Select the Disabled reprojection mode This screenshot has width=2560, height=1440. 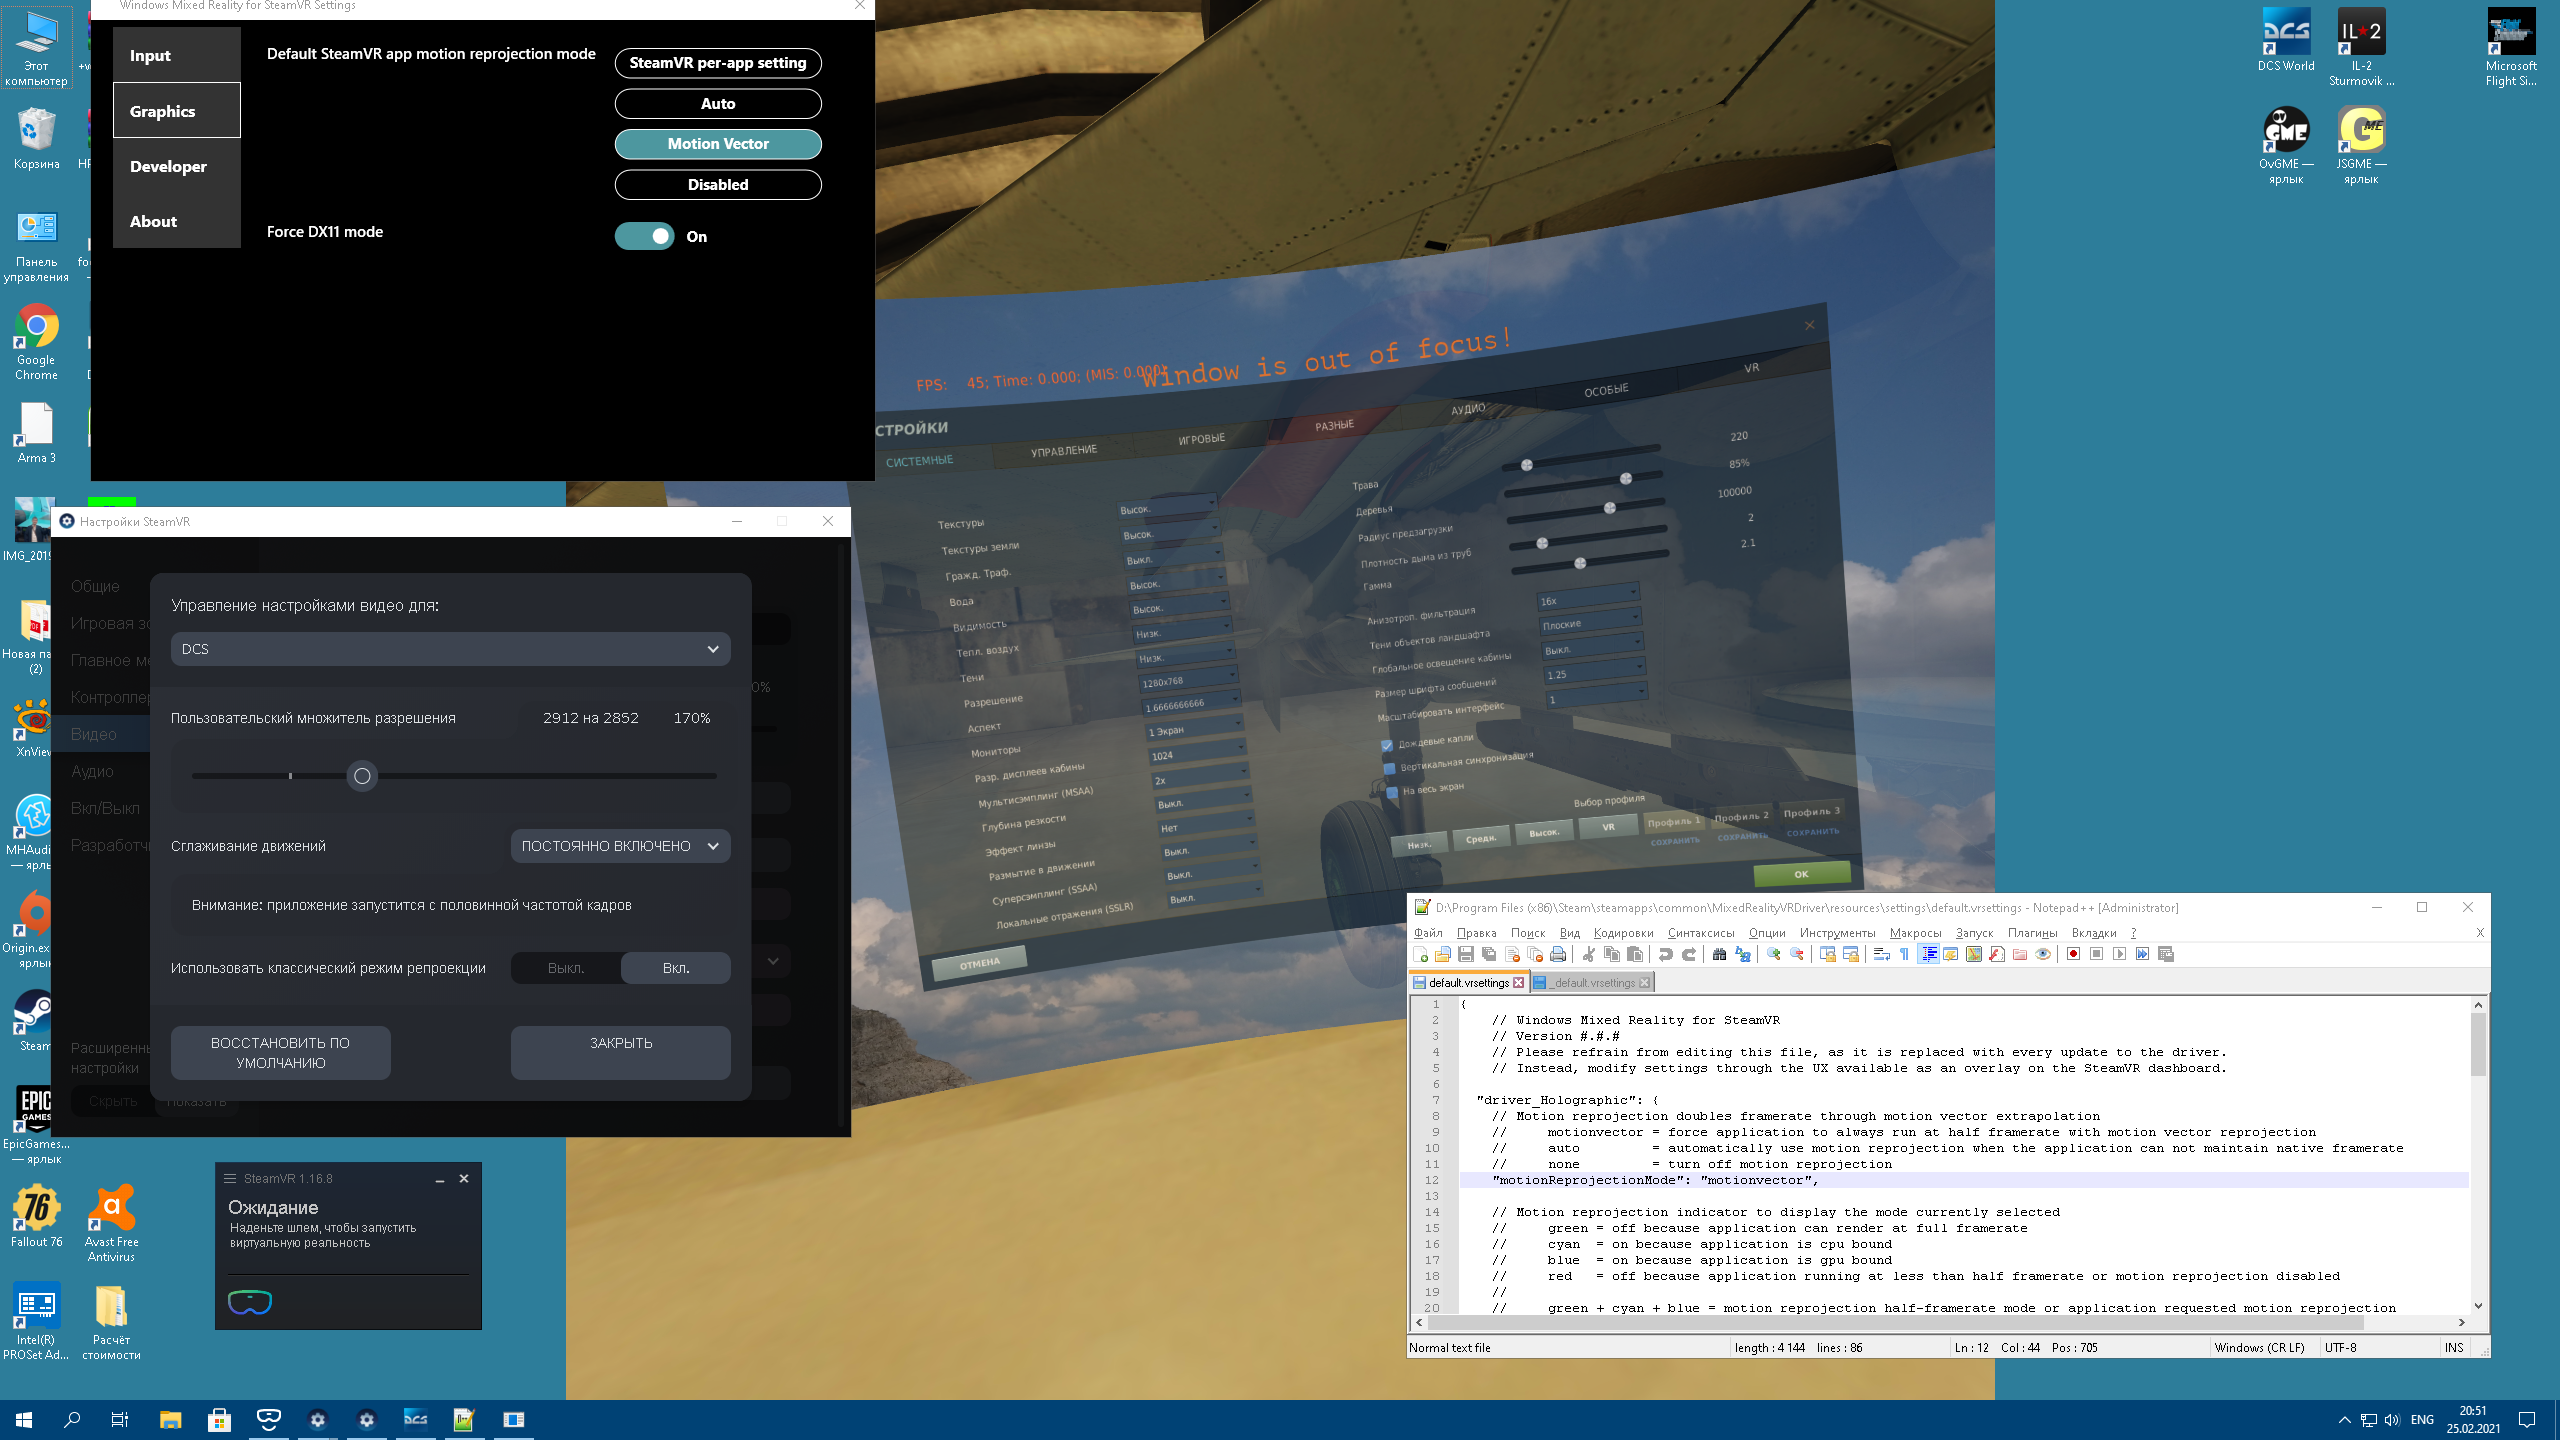pyautogui.click(x=718, y=184)
